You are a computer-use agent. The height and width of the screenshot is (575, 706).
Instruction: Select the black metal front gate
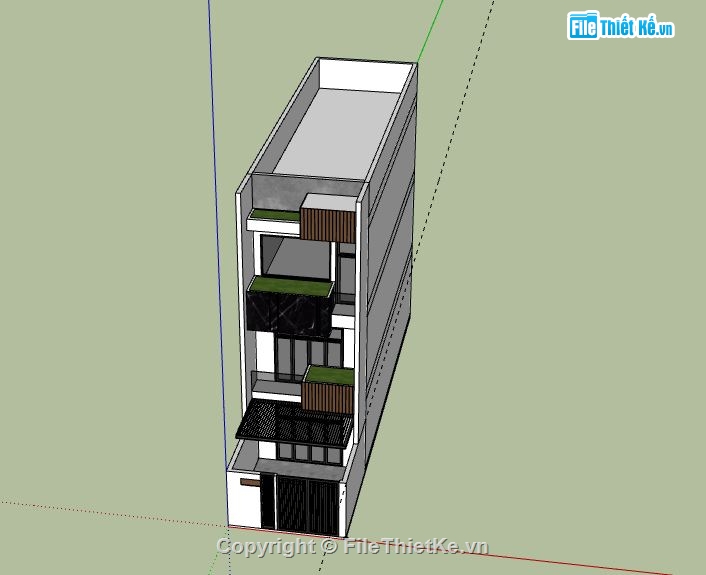pyautogui.click(x=307, y=505)
